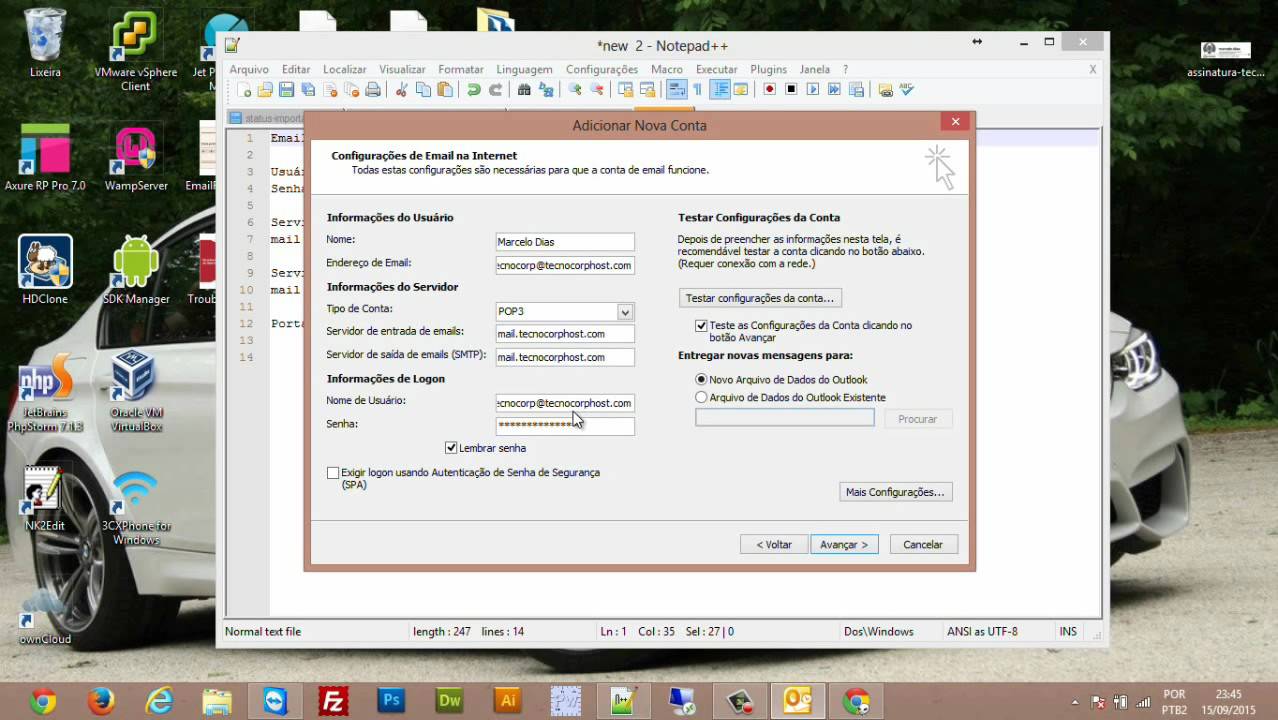Click the Open file icon in Notepad++ toolbar
Viewport: 1278px width, 720px height.
point(264,89)
